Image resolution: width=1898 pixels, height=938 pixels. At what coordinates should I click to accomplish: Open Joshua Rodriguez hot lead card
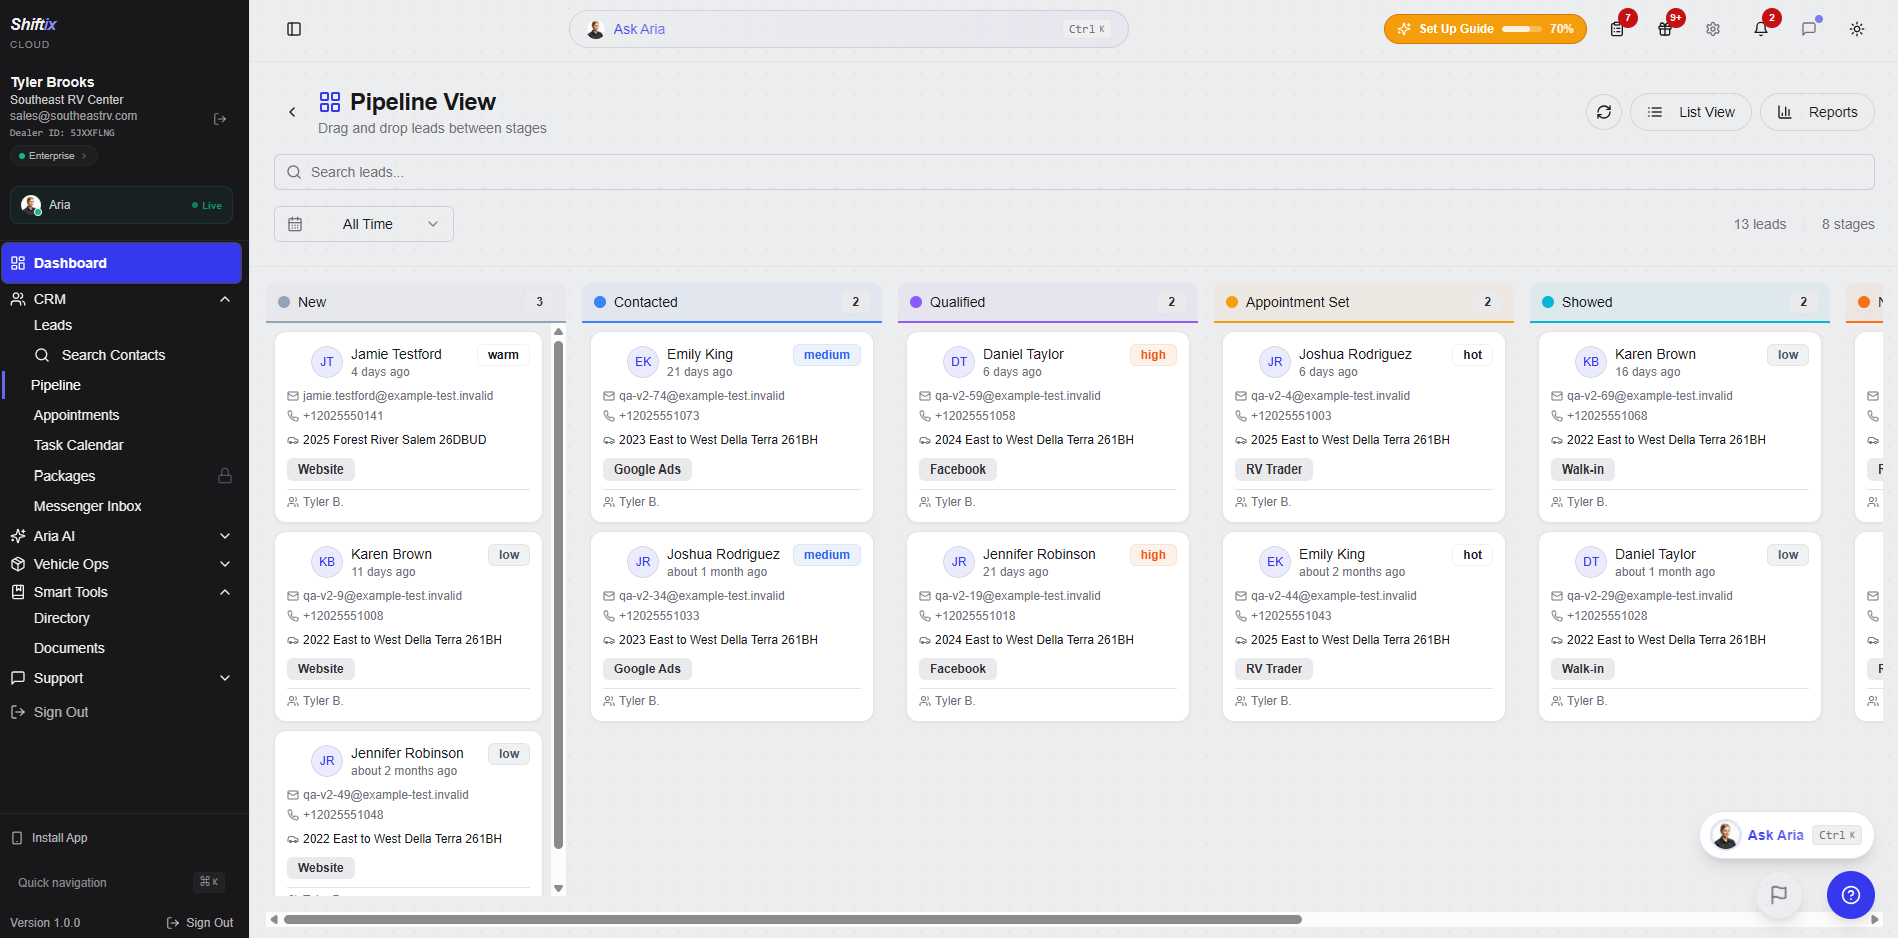pos(1364,427)
